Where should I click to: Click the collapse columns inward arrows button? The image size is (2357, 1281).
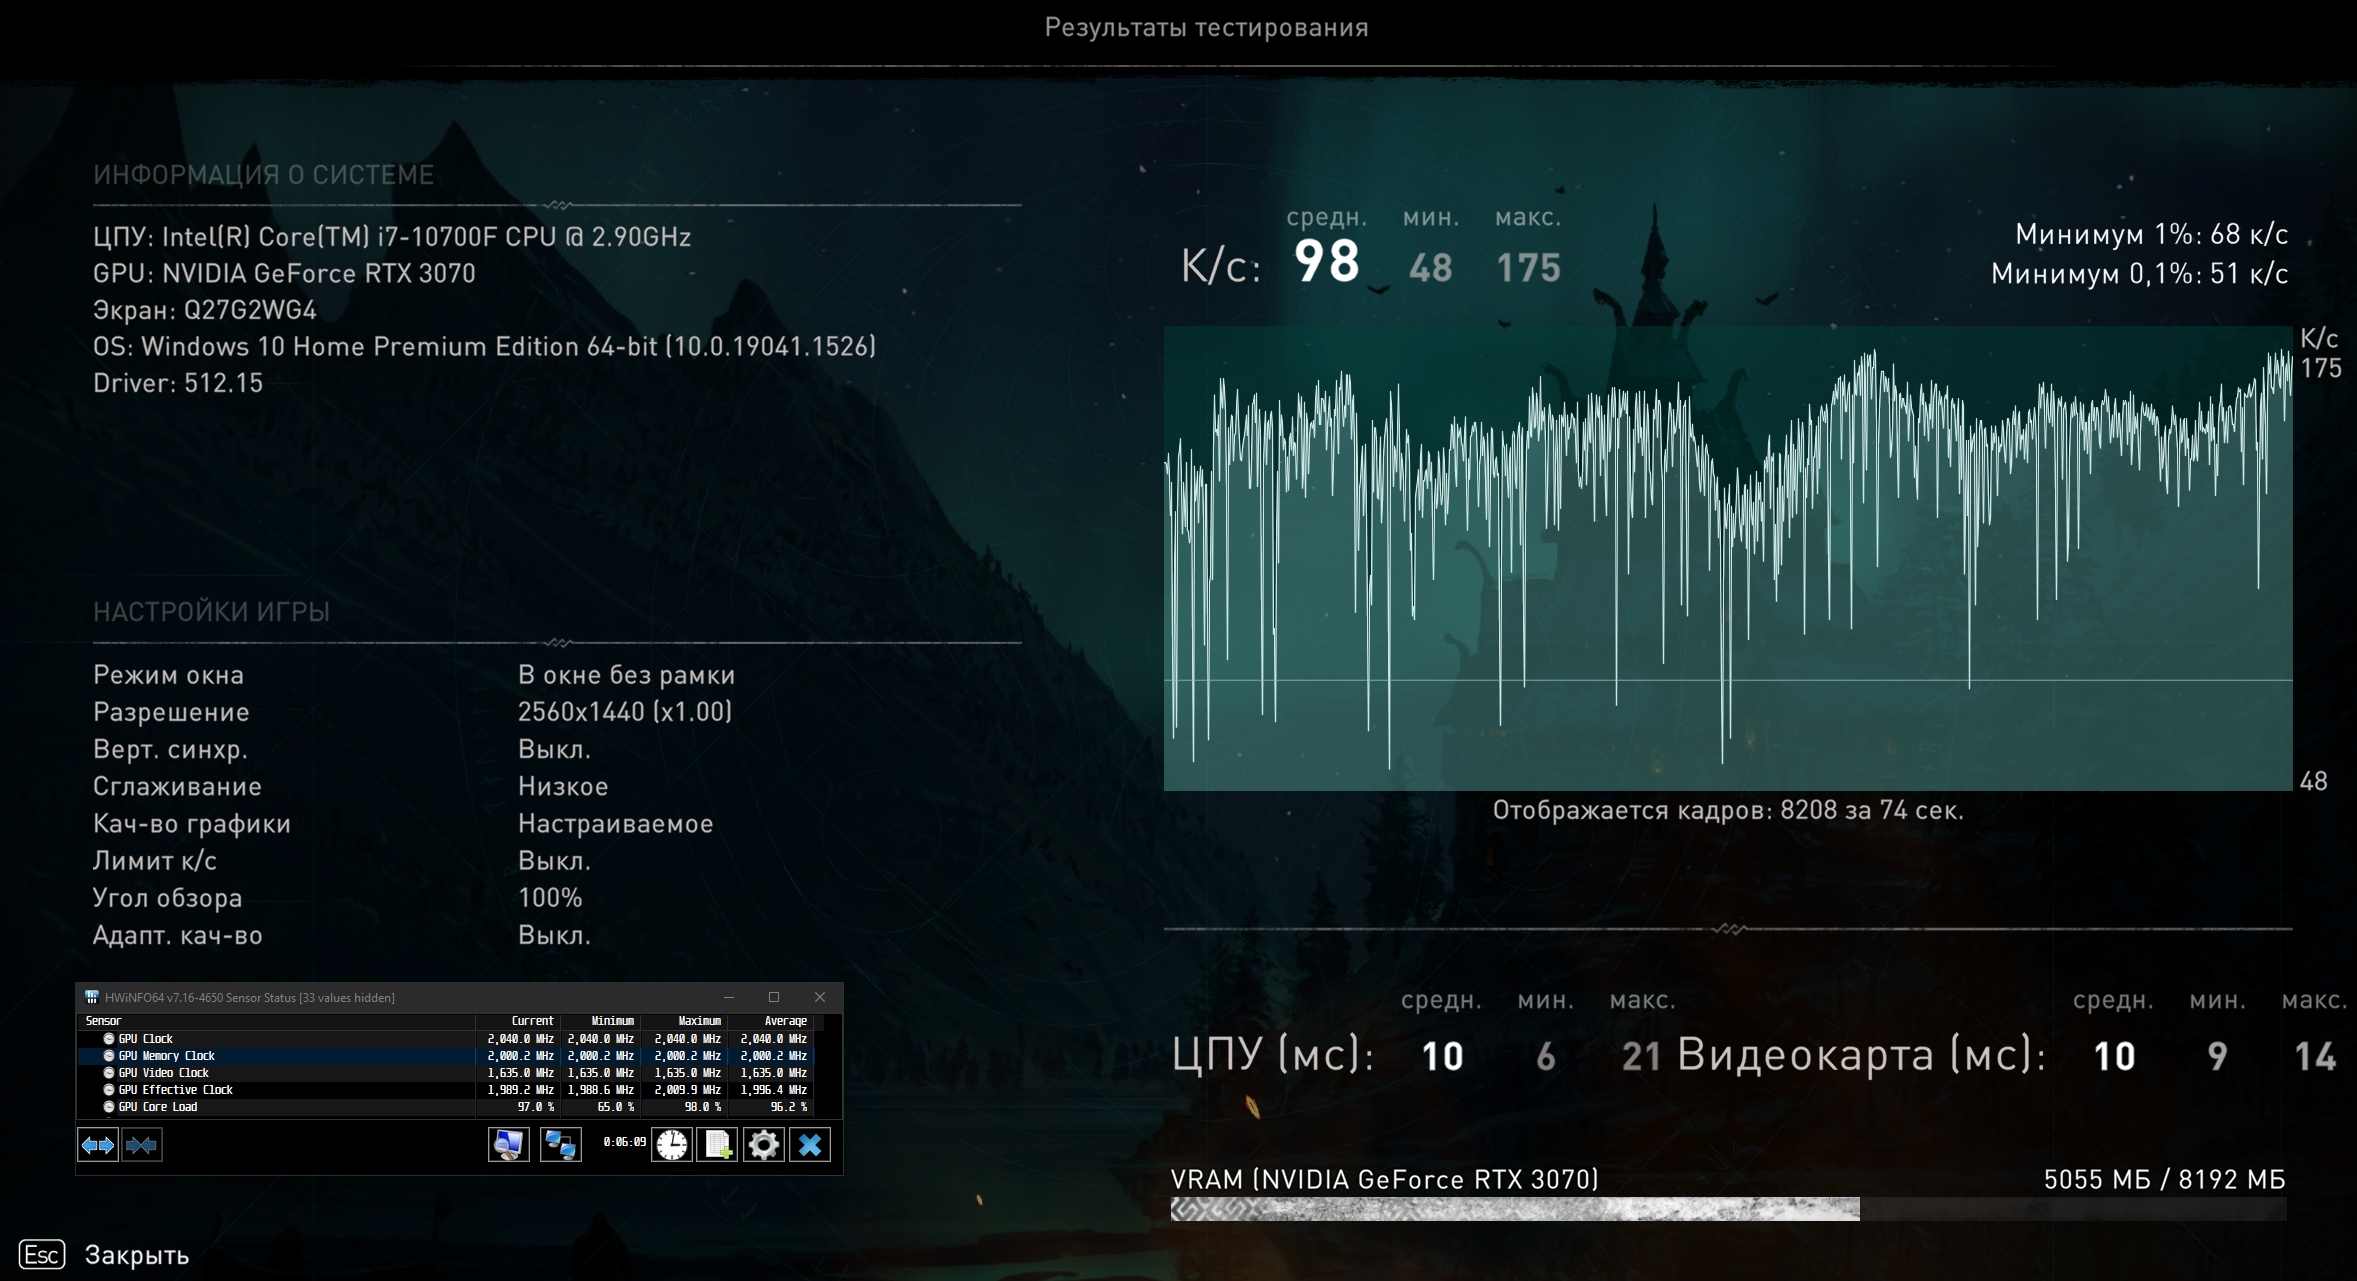coord(142,1145)
